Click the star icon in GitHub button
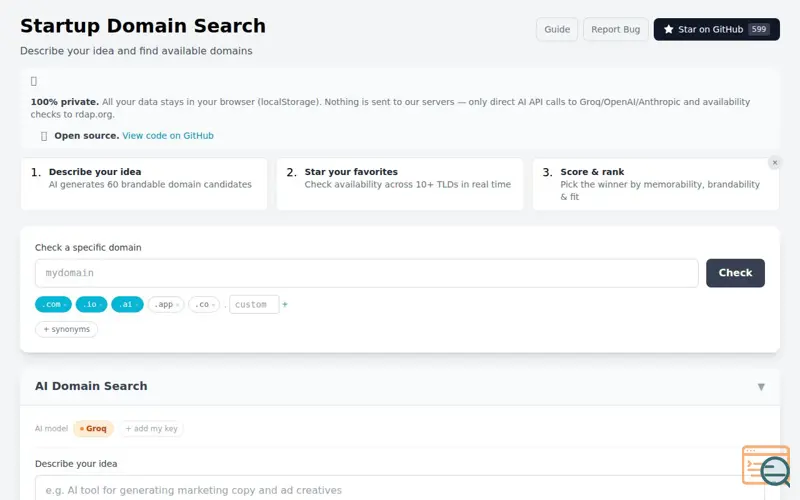 point(668,30)
